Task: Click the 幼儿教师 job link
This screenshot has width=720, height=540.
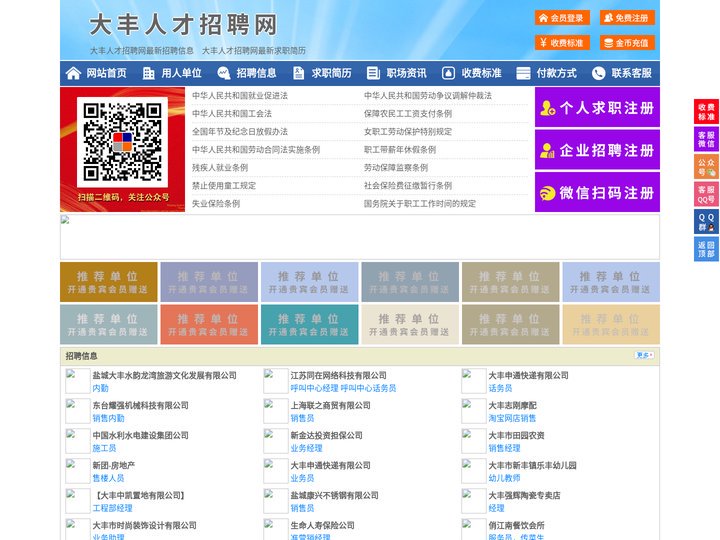Action: click(x=504, y=478)
